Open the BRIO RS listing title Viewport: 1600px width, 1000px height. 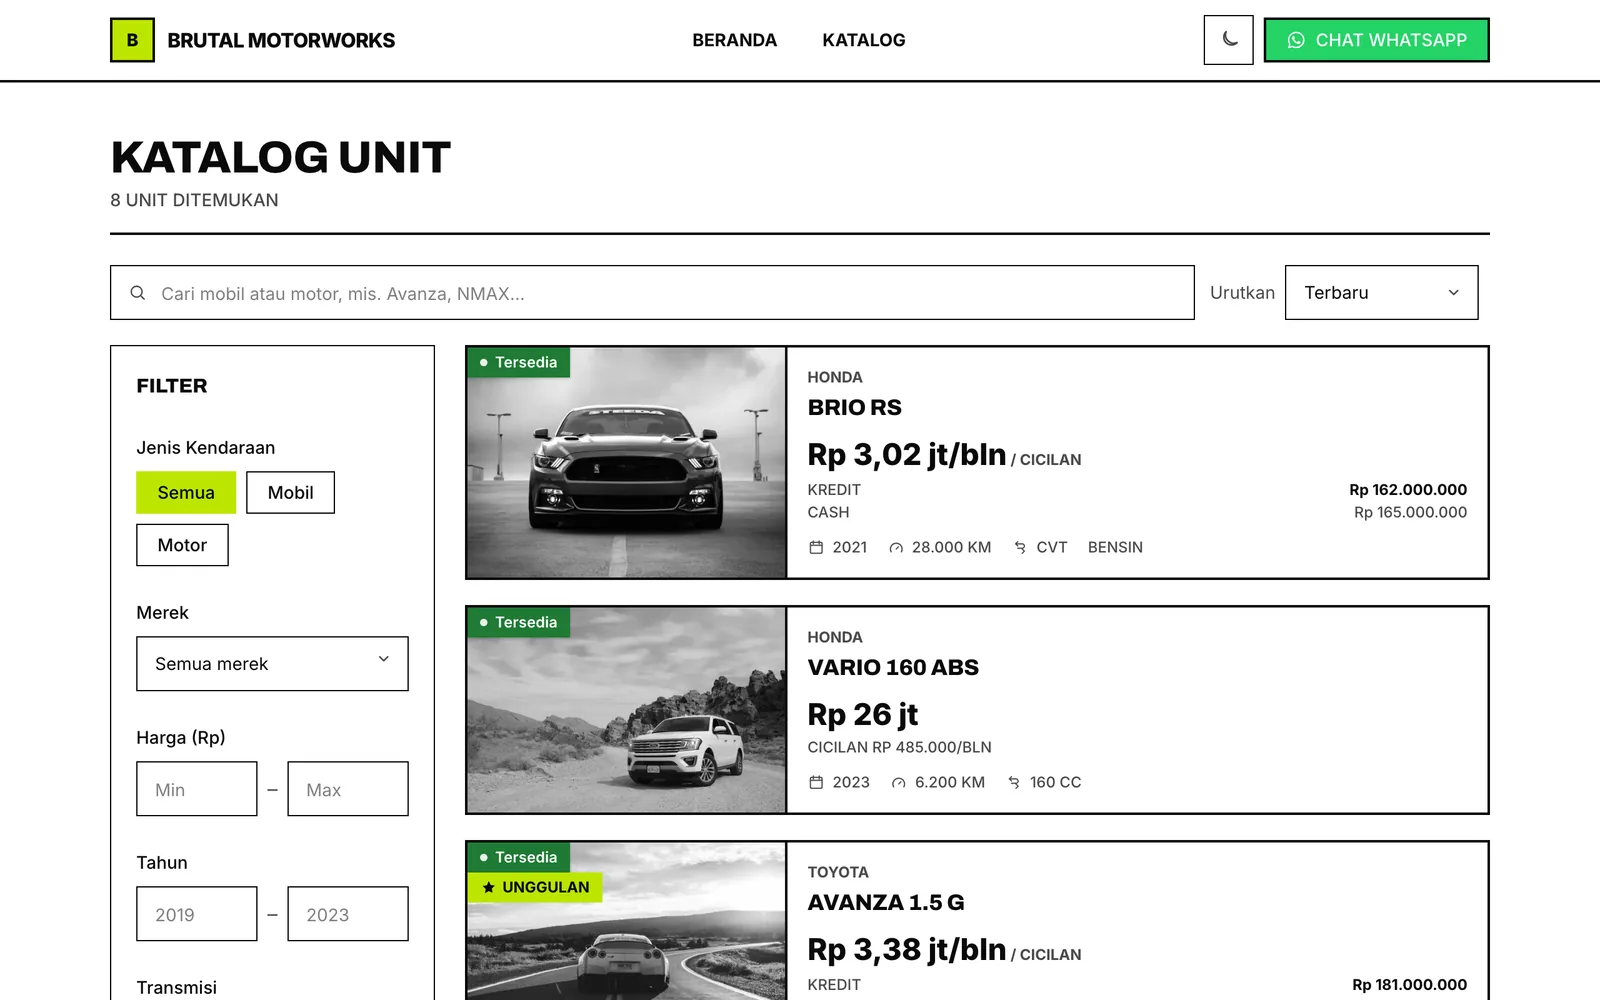coord(854,407)
